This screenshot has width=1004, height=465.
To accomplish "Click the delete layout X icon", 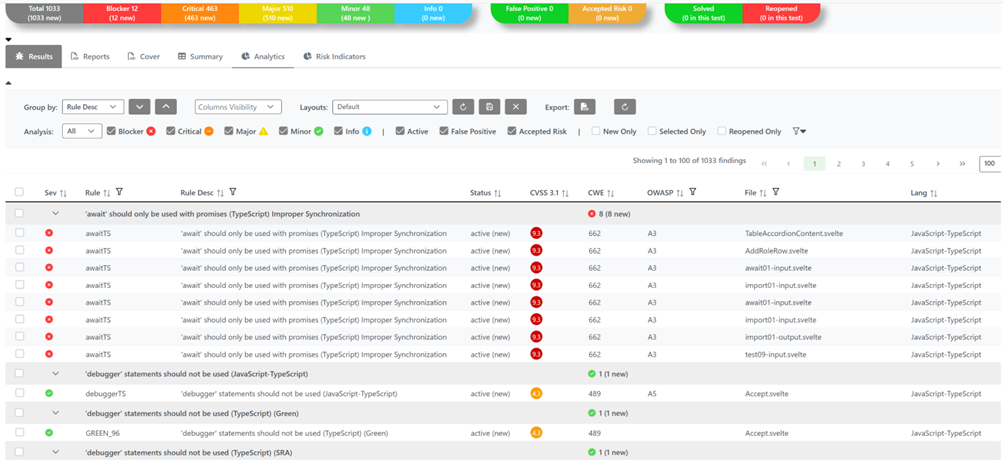I will pyautogui.click(x=515, y=107).
